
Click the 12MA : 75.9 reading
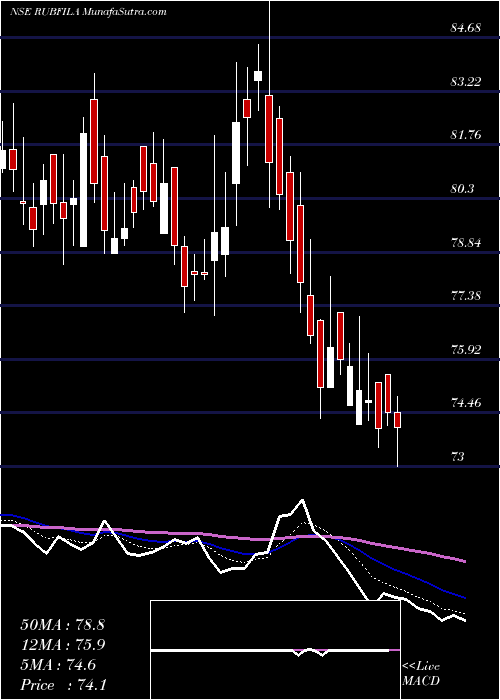coord(62,645)
